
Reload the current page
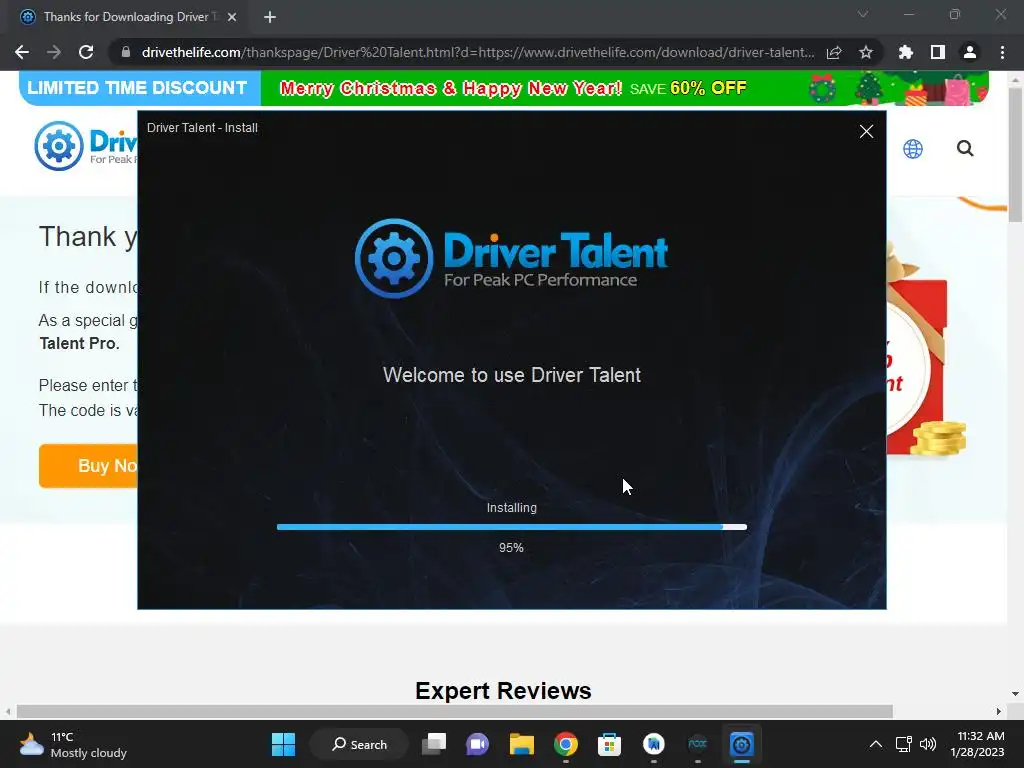point(86,52)
